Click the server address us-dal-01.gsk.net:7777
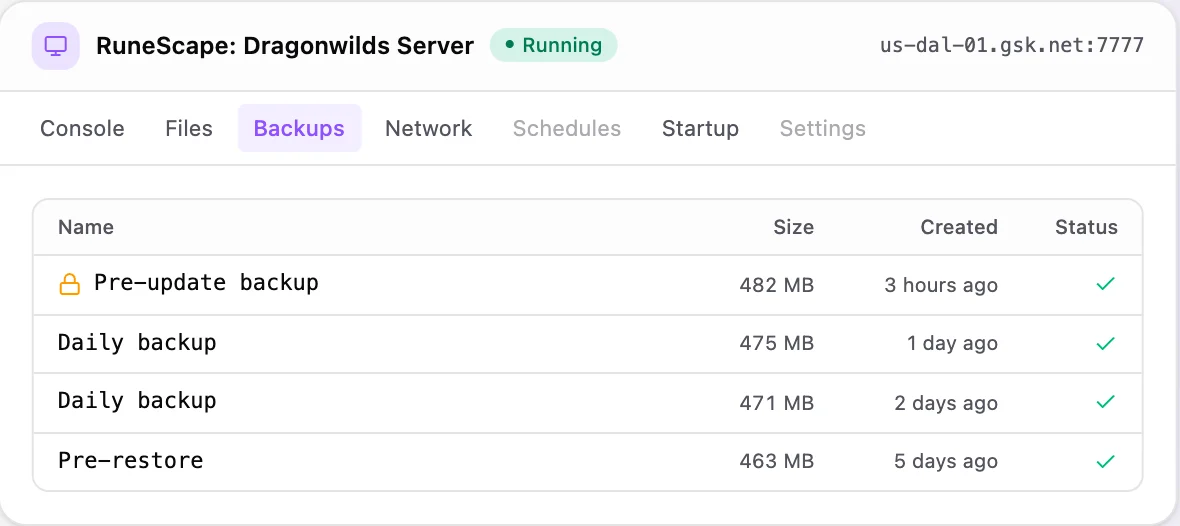1180x526 pixels. pos(1011,45)
